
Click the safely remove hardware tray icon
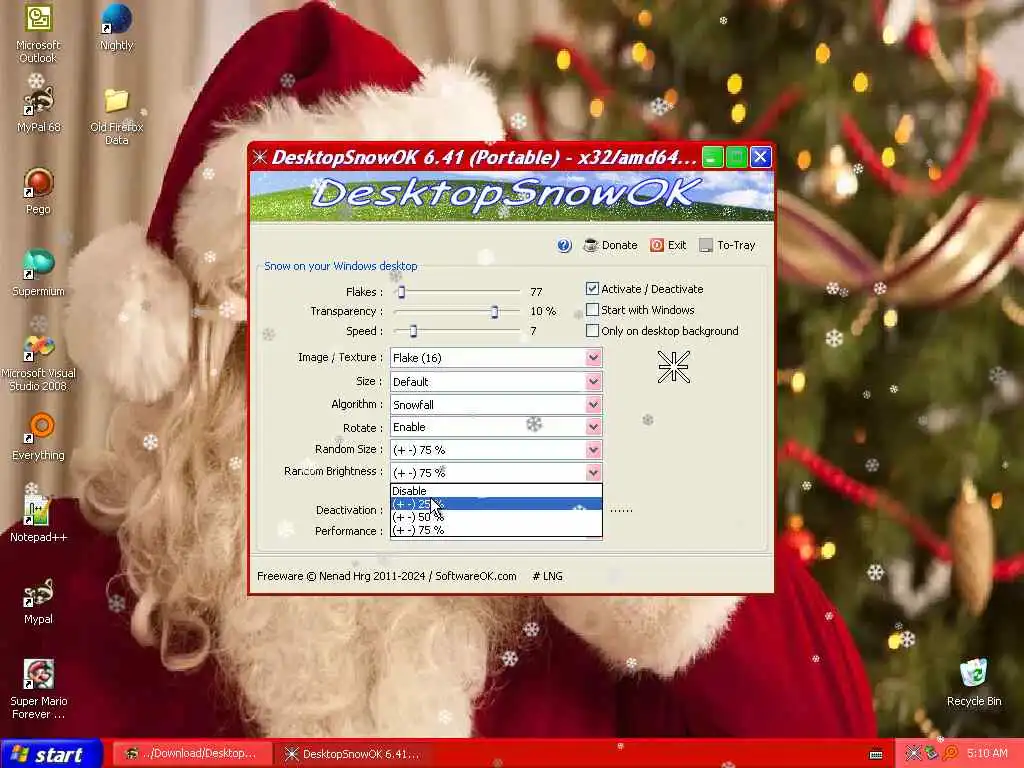click(x=931, y=754)
